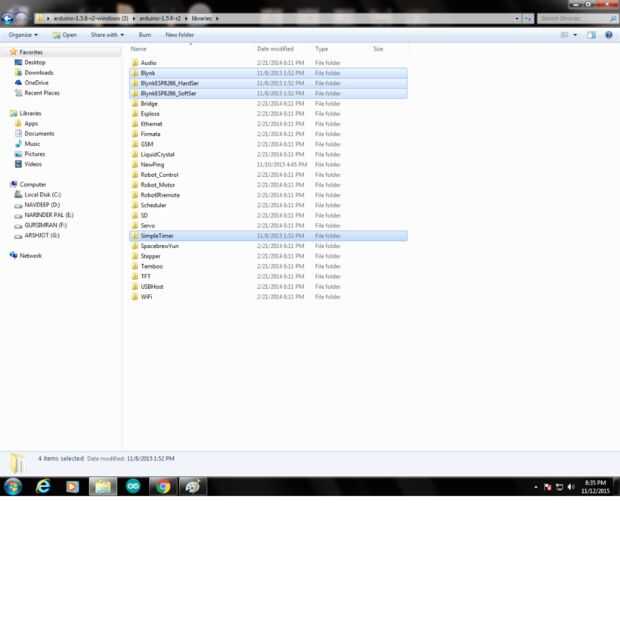Sort by the Date modified column
The image size is (620, 620).
point(275,49)
